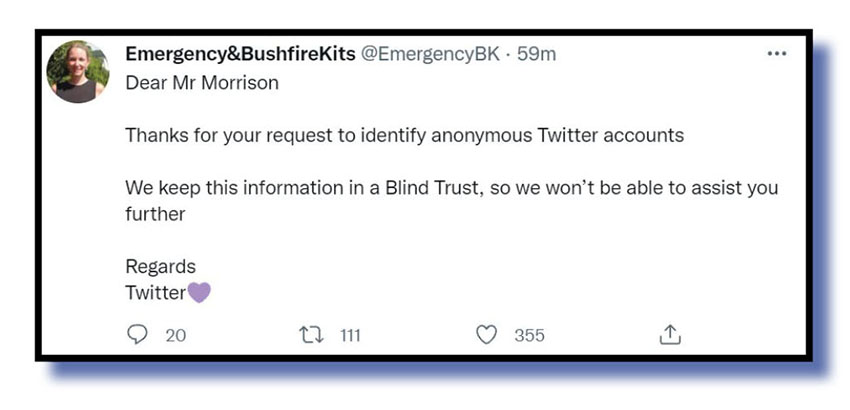Like the tweet with the heart icon

click(486, 335)
